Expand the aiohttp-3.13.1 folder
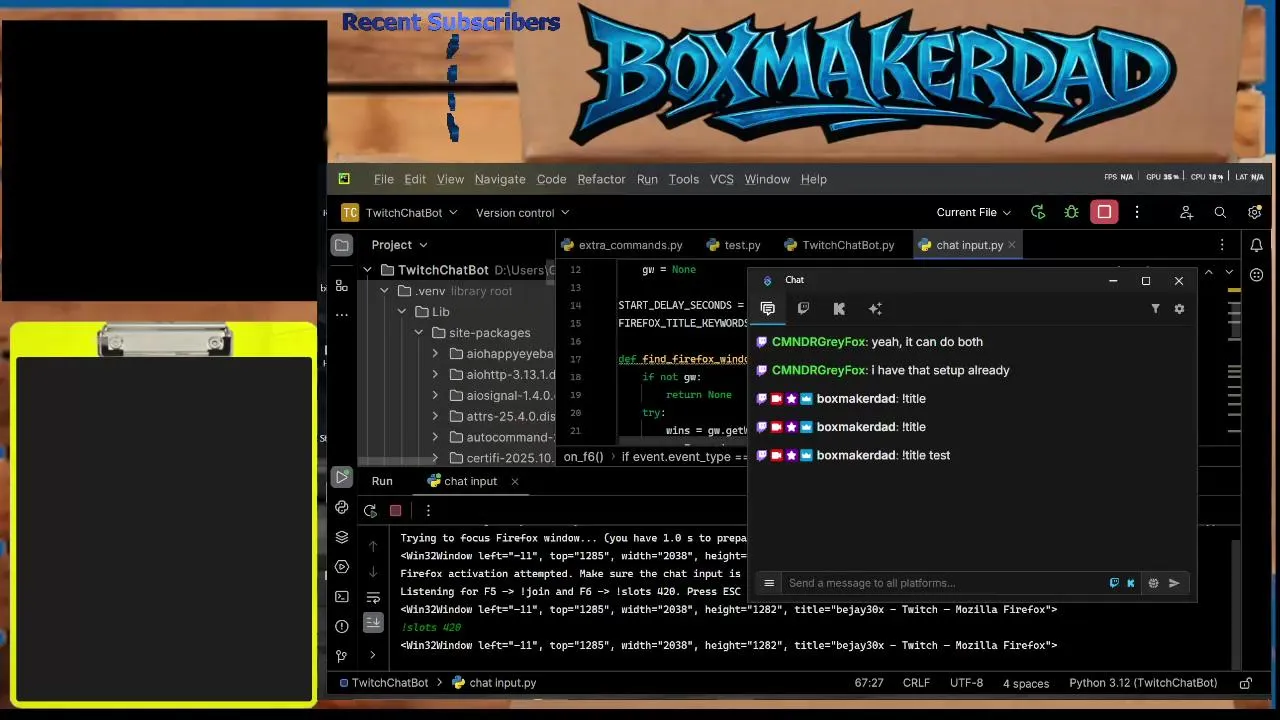 pos(435,375)
